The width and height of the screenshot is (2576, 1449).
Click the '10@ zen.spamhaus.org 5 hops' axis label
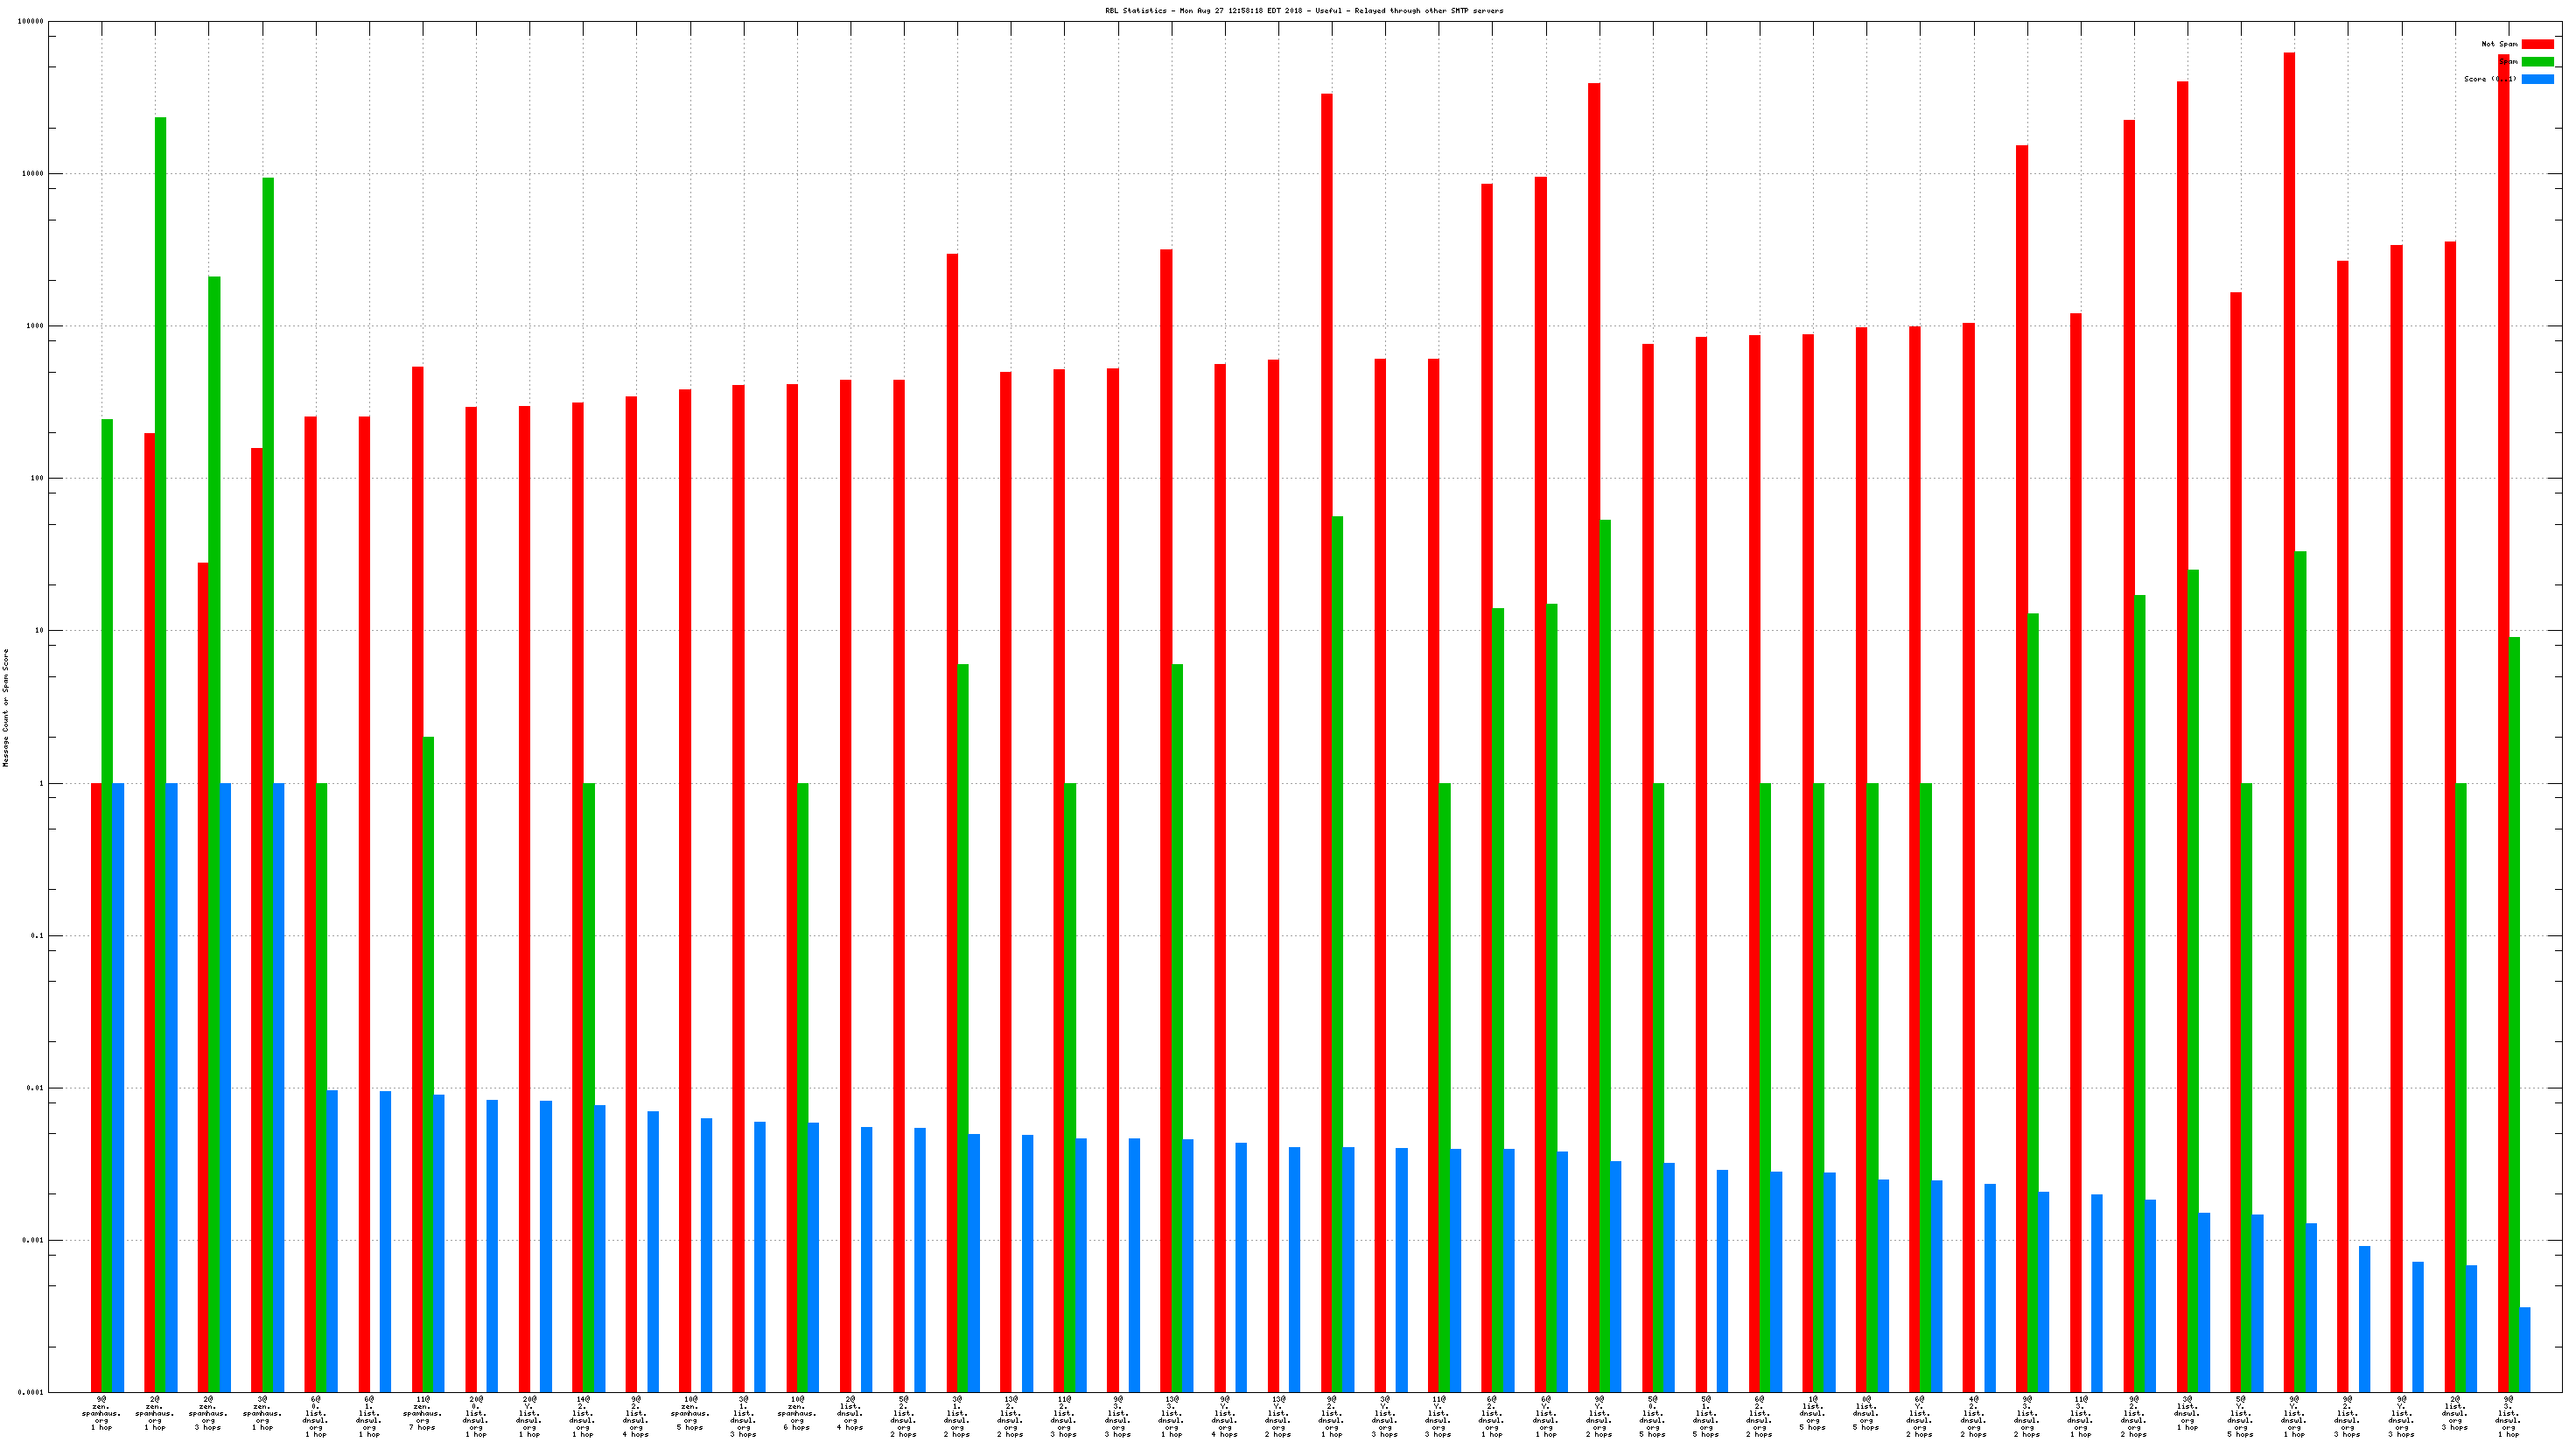[x=689, y=1413]
